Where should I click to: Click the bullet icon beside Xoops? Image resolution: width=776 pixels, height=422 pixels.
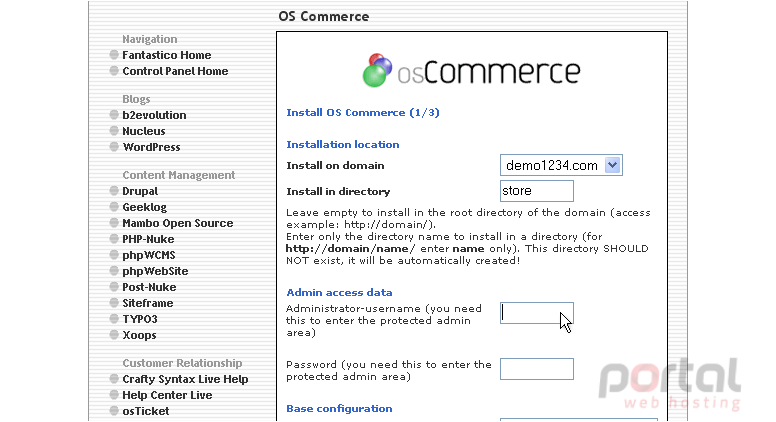[114, 334]
